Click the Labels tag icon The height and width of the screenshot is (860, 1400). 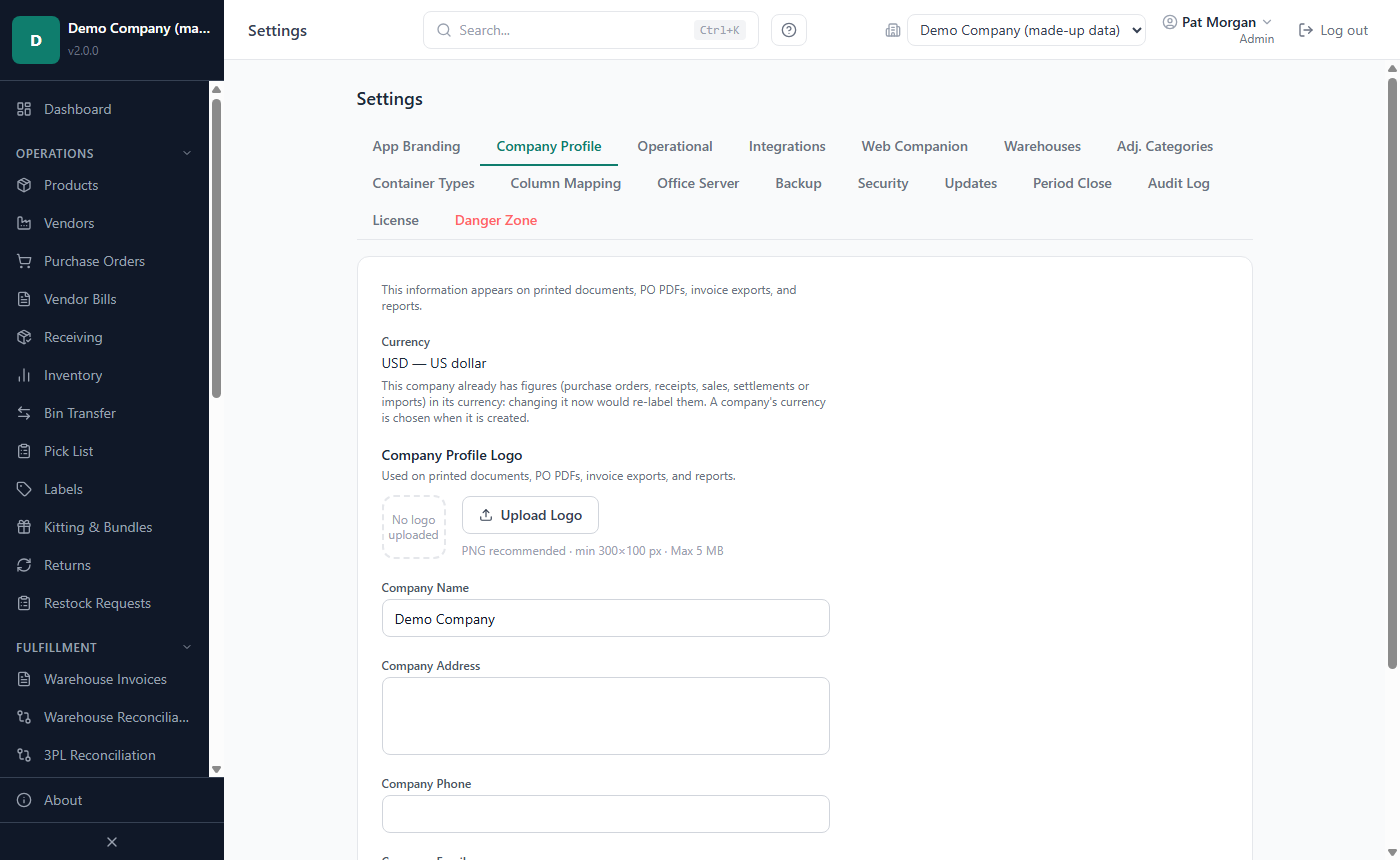pos(24,489)
